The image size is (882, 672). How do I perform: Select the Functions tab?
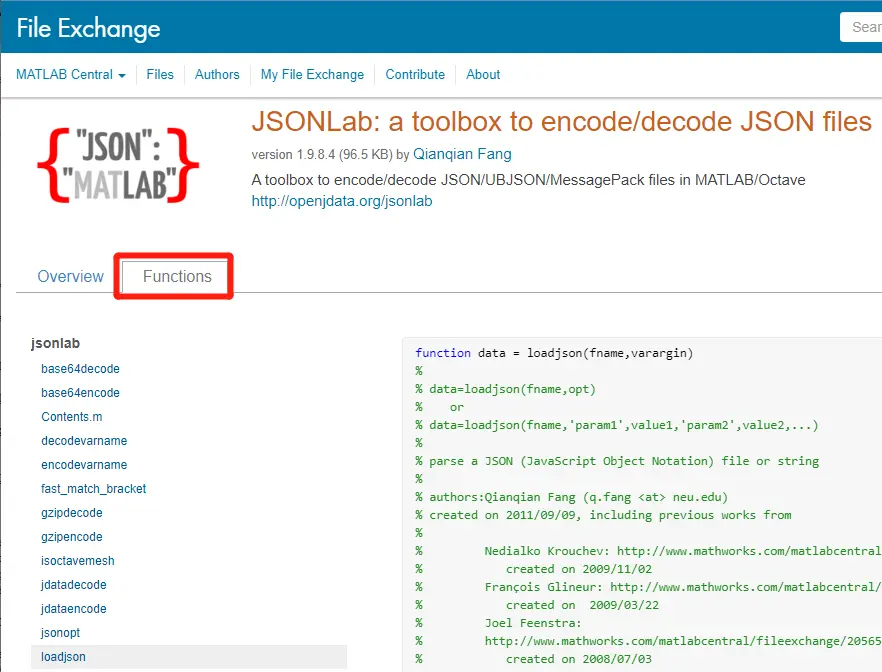(x=177, y=276)
